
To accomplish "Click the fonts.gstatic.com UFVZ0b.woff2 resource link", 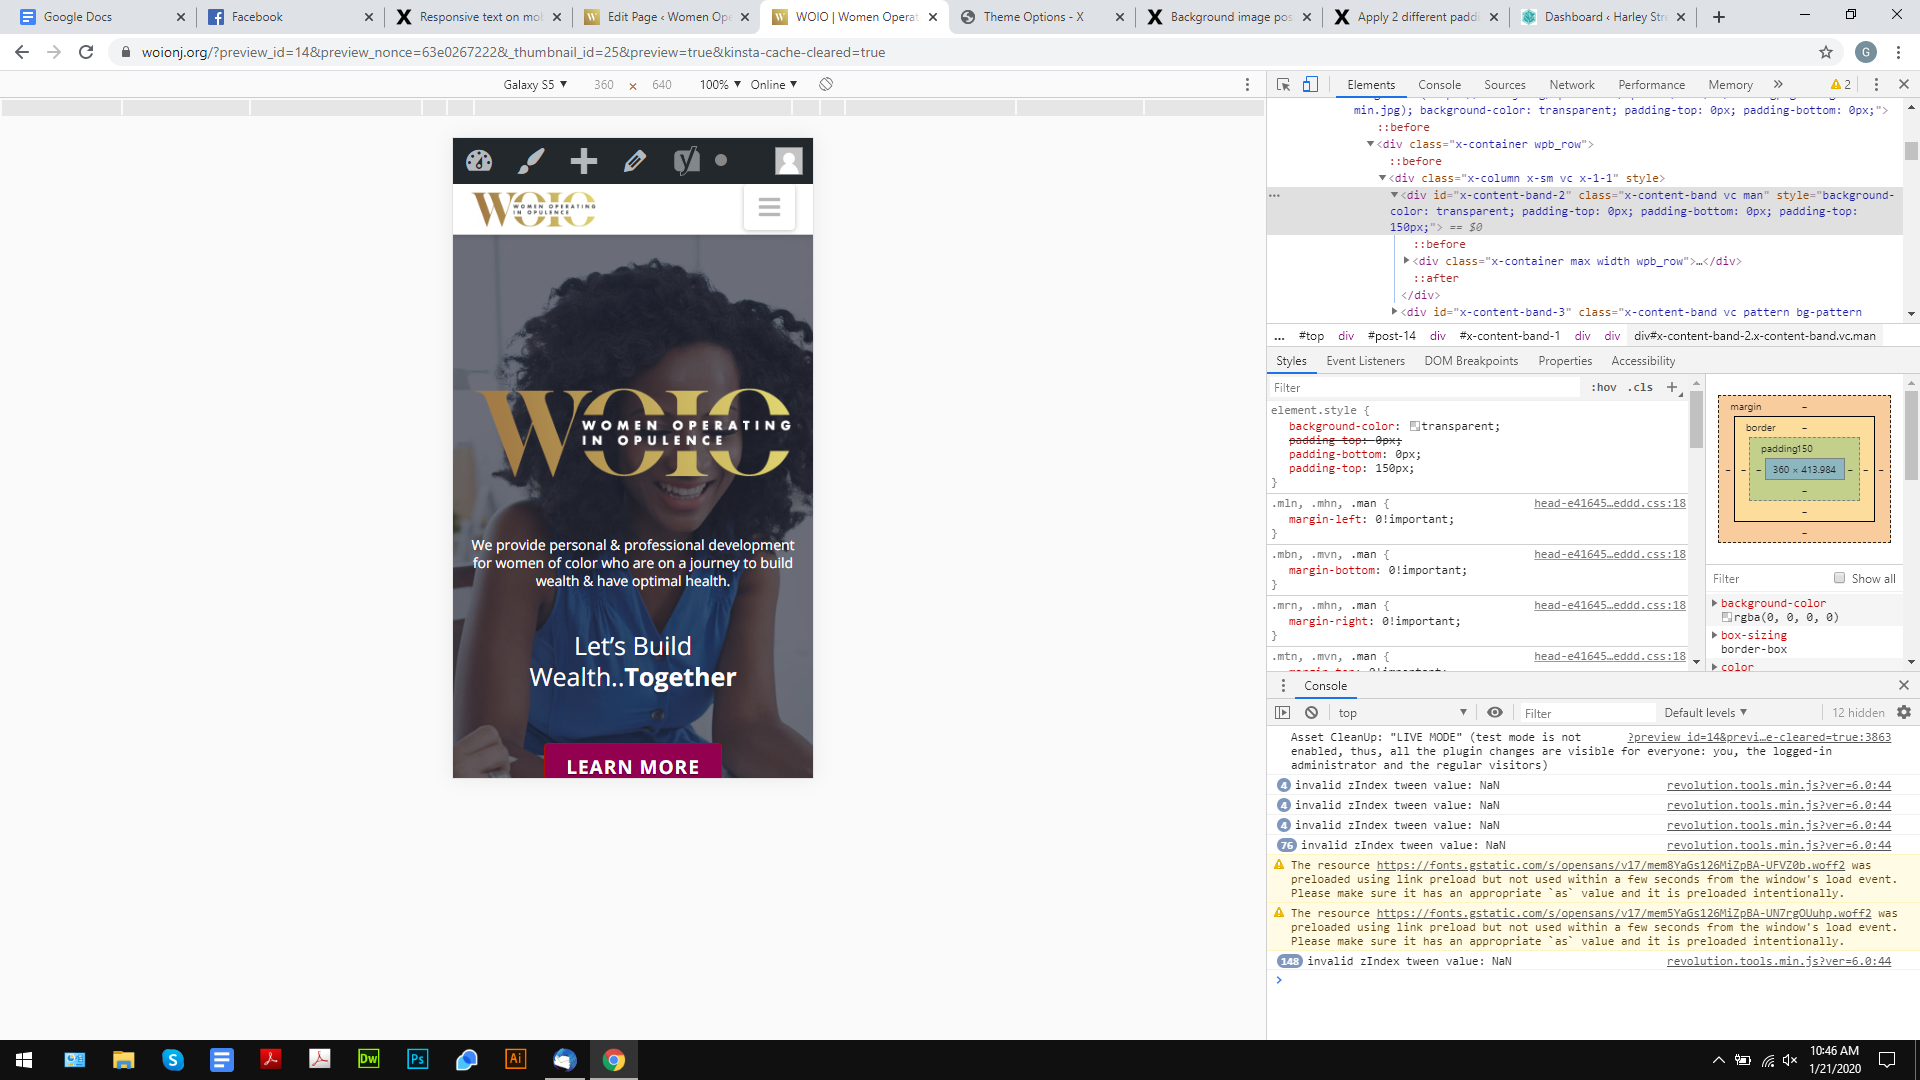I will click(x=1611, y=865).
